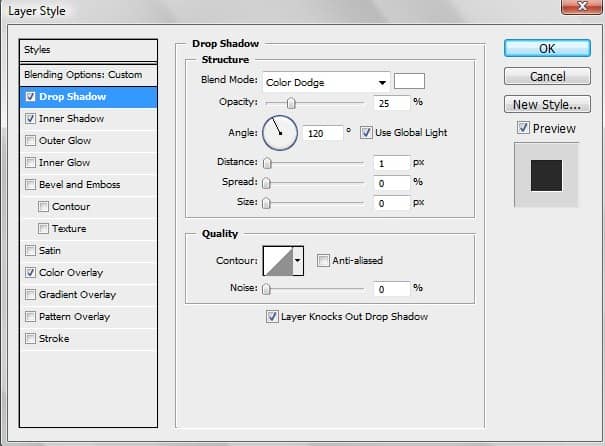Select the Inner Shadow style row
605x446 pixels.
88,118
